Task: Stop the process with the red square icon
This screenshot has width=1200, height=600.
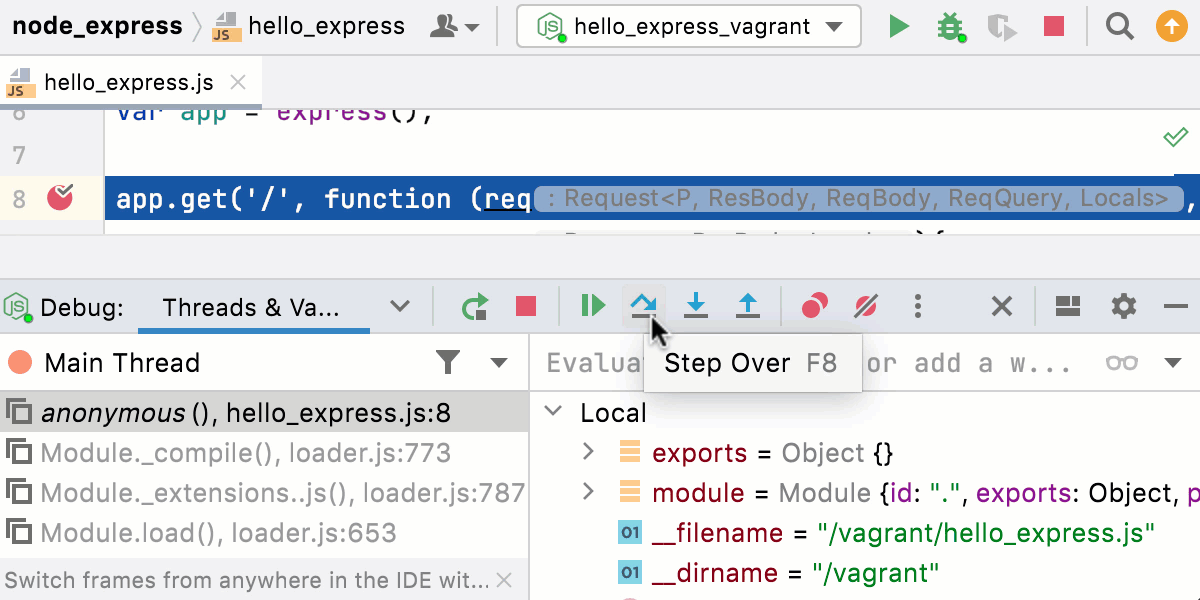Action: pyautogui.click(x=1053, y=25)
